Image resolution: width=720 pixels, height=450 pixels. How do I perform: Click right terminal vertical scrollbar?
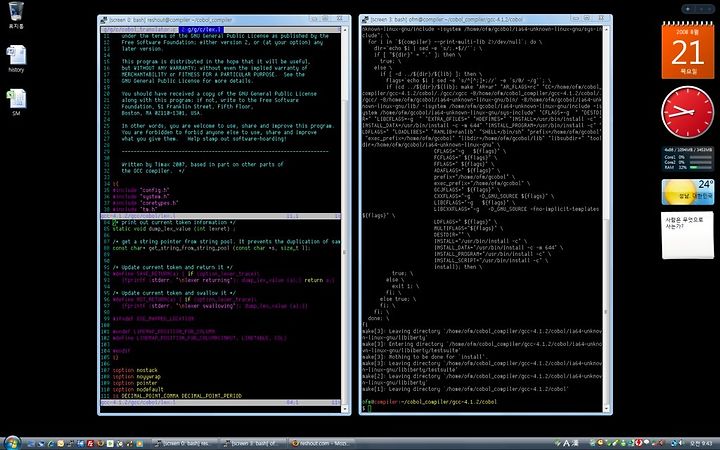tap(606, 218)
